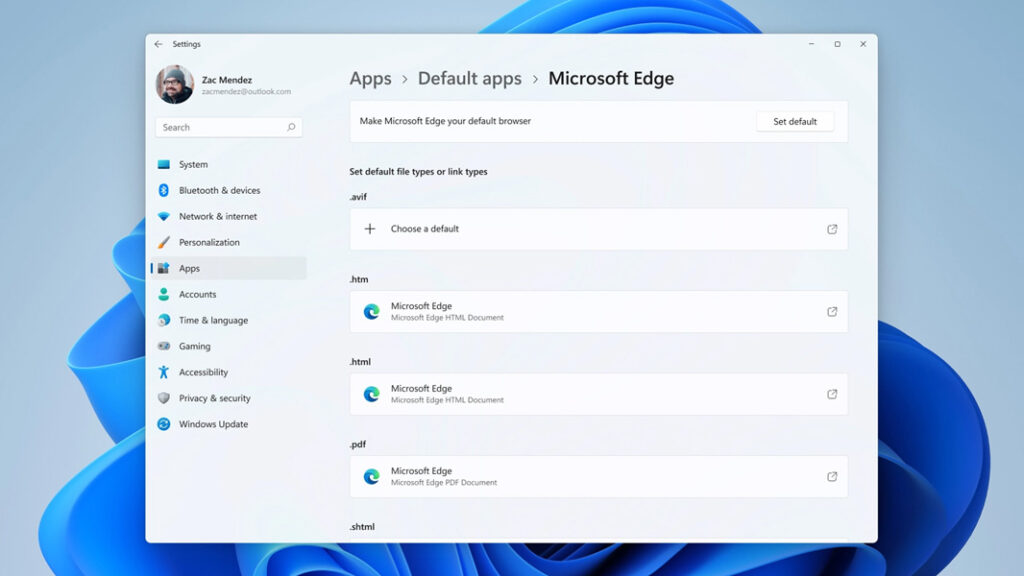Open the Accounts section icon
The width and height of the screenshot is (1024, 576).
162,294
